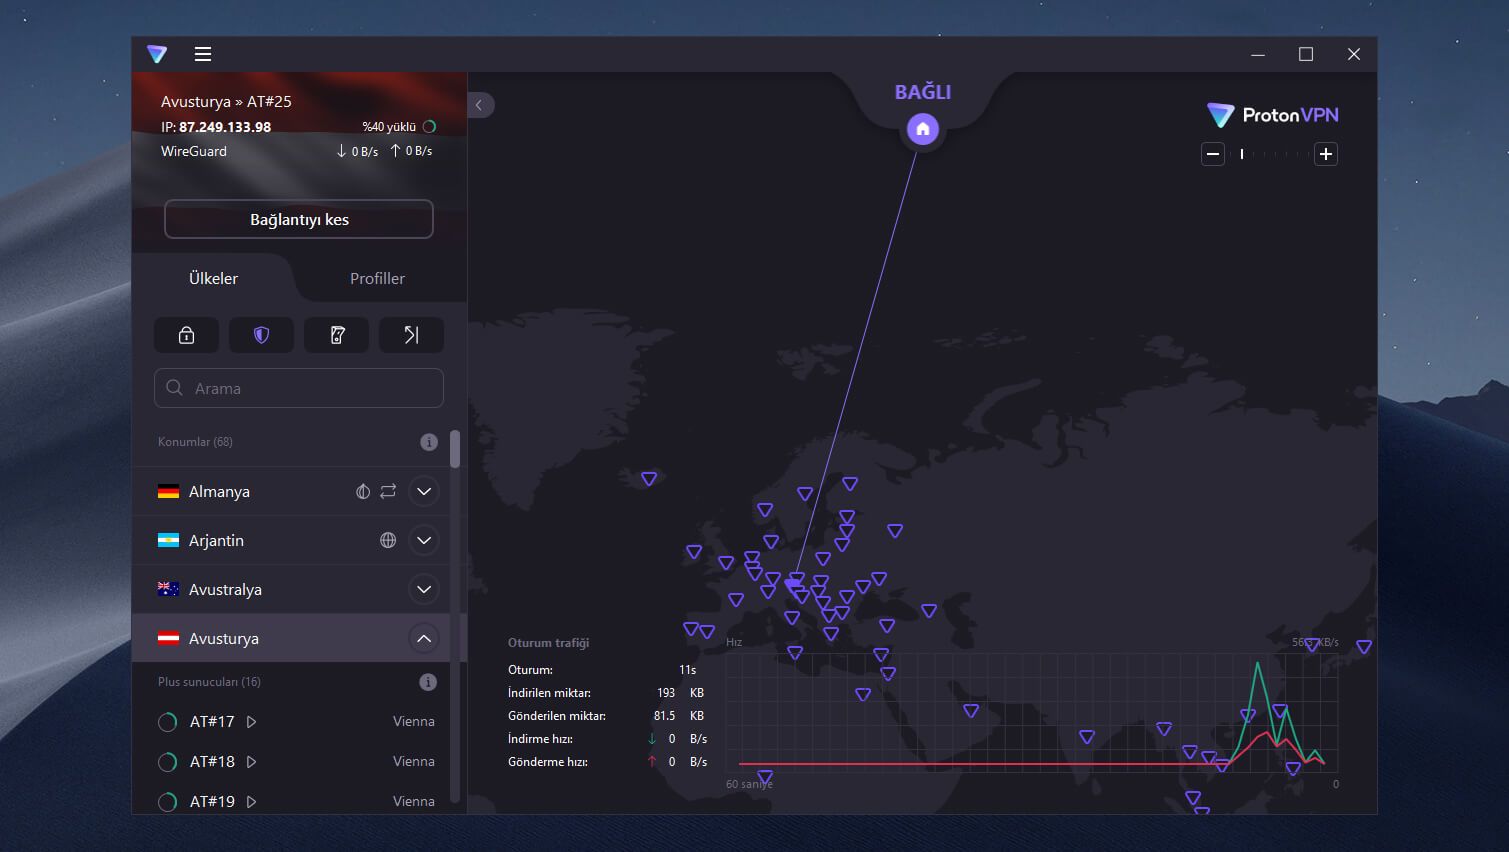1509x852 pixels.
Task: Click the server list scrollbar
Action: (455, 449)
